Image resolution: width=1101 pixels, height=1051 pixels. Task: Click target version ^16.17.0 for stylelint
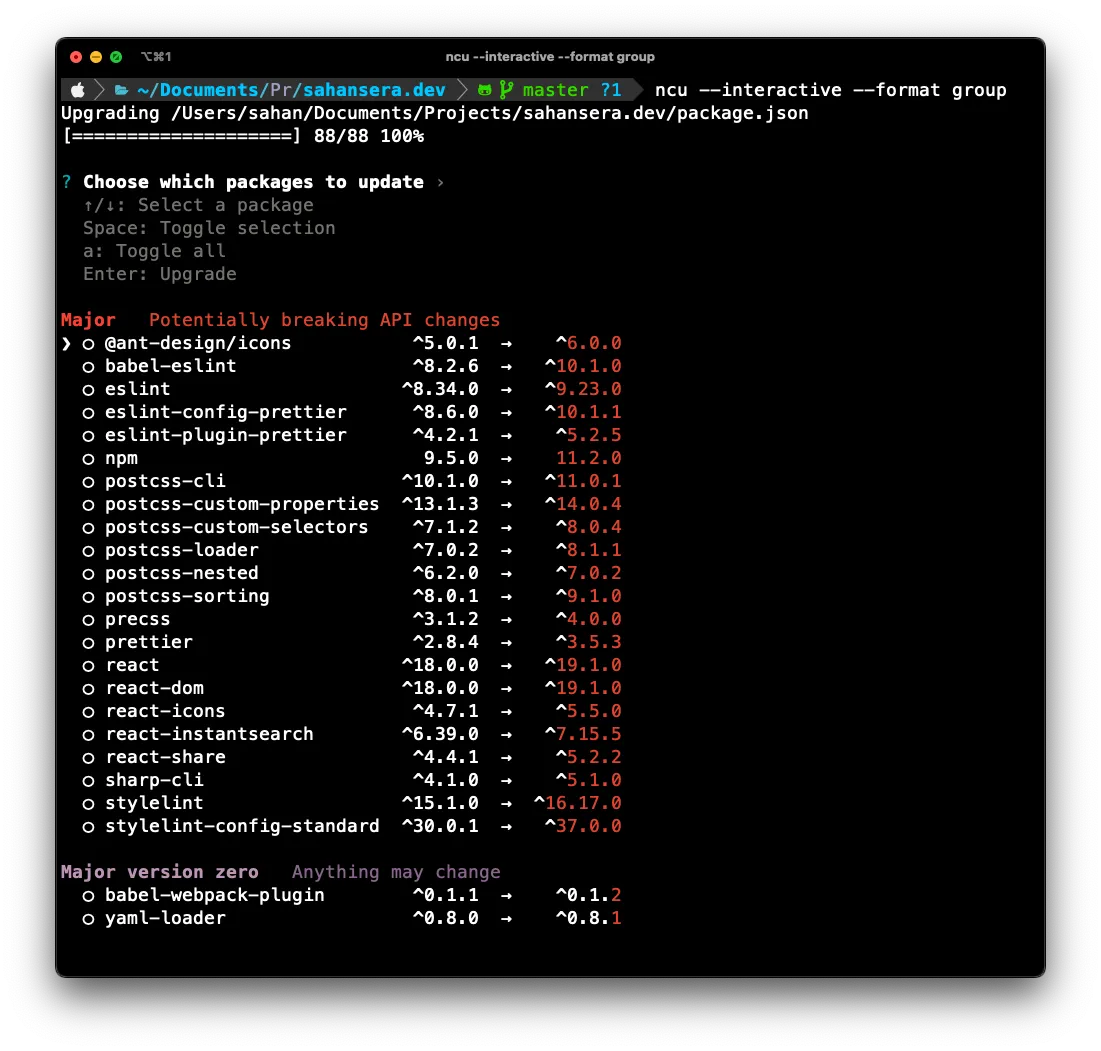[578, 803]
